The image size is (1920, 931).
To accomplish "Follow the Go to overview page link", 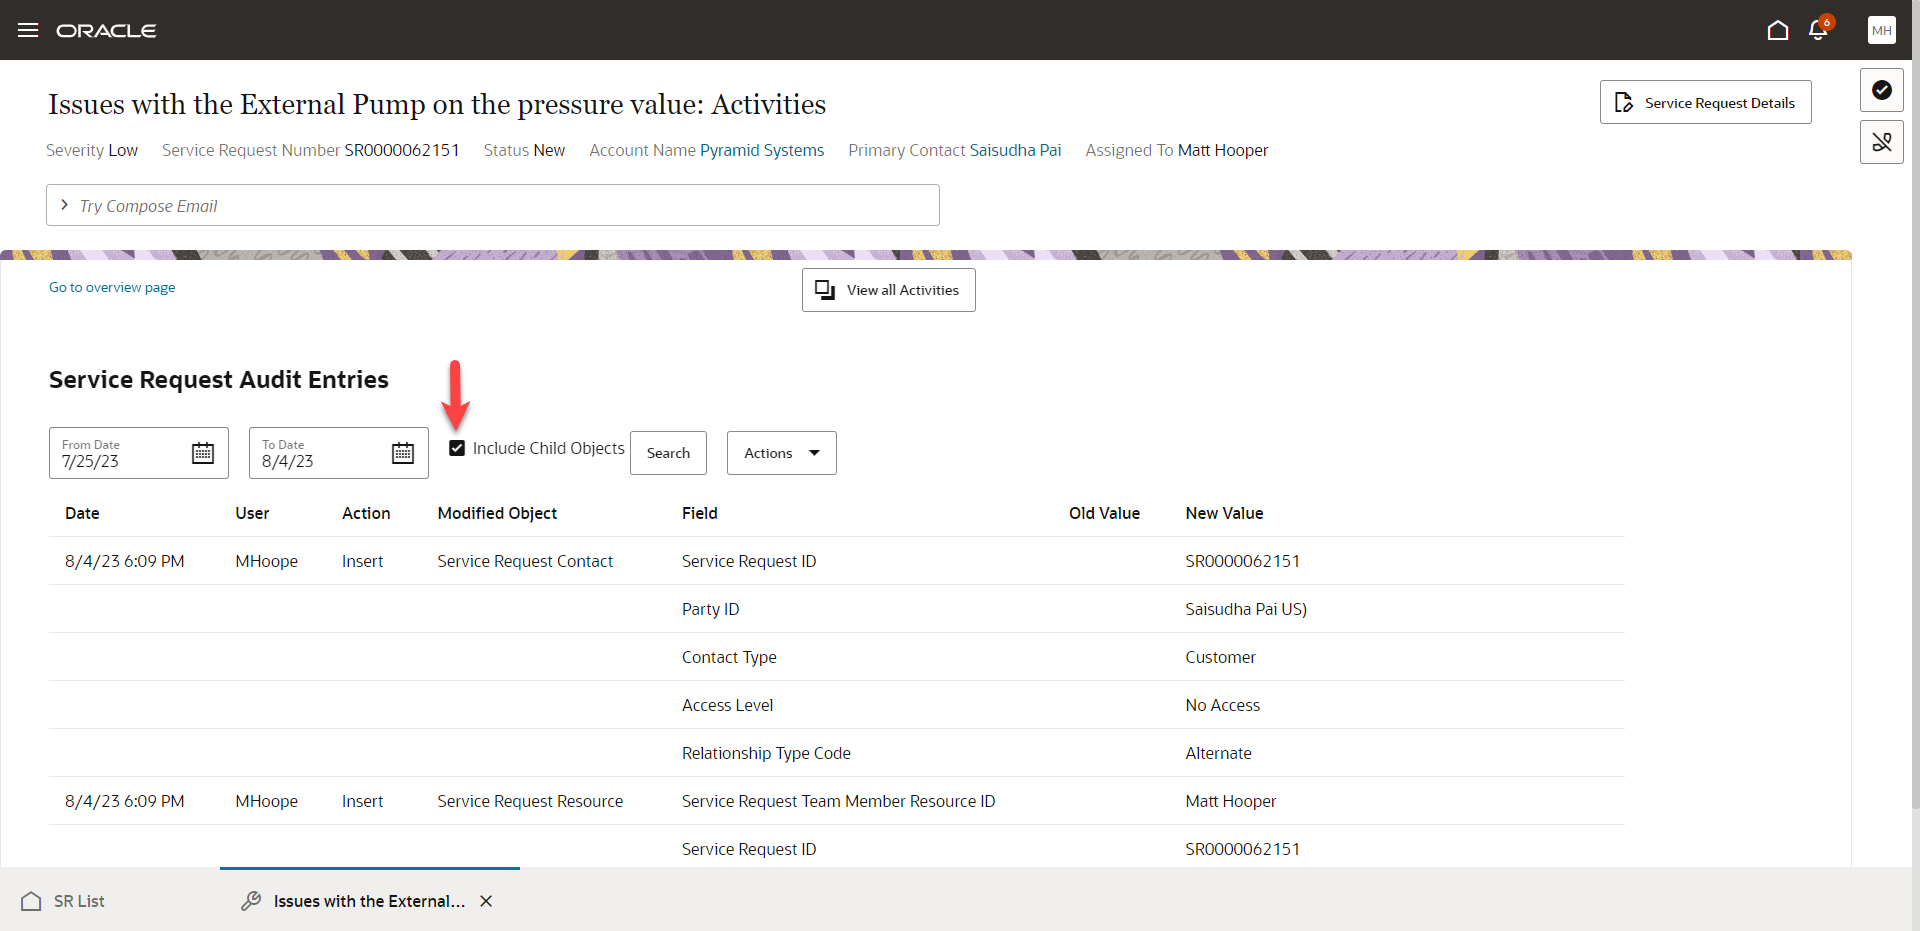I will pos(112,287).
